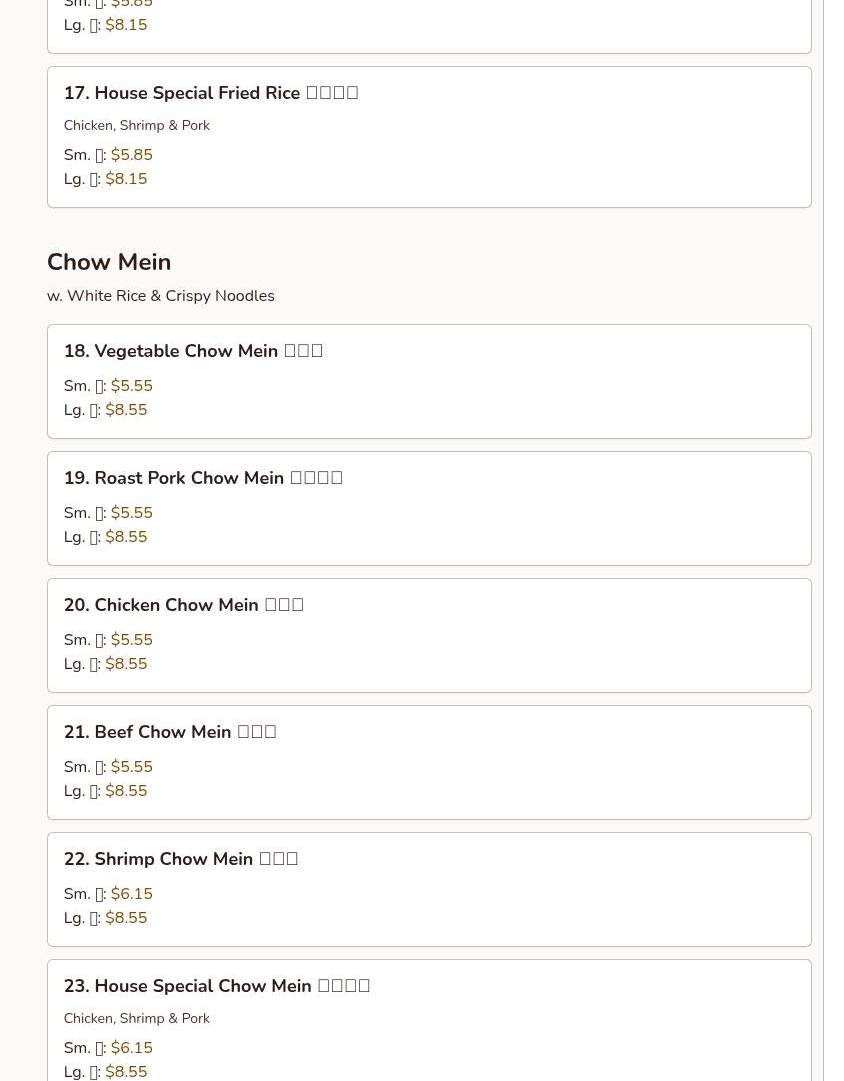Viewport: 844px width, 1081px height.
Task: Select the Chow Mein section heading
Action: coord(109,262)
